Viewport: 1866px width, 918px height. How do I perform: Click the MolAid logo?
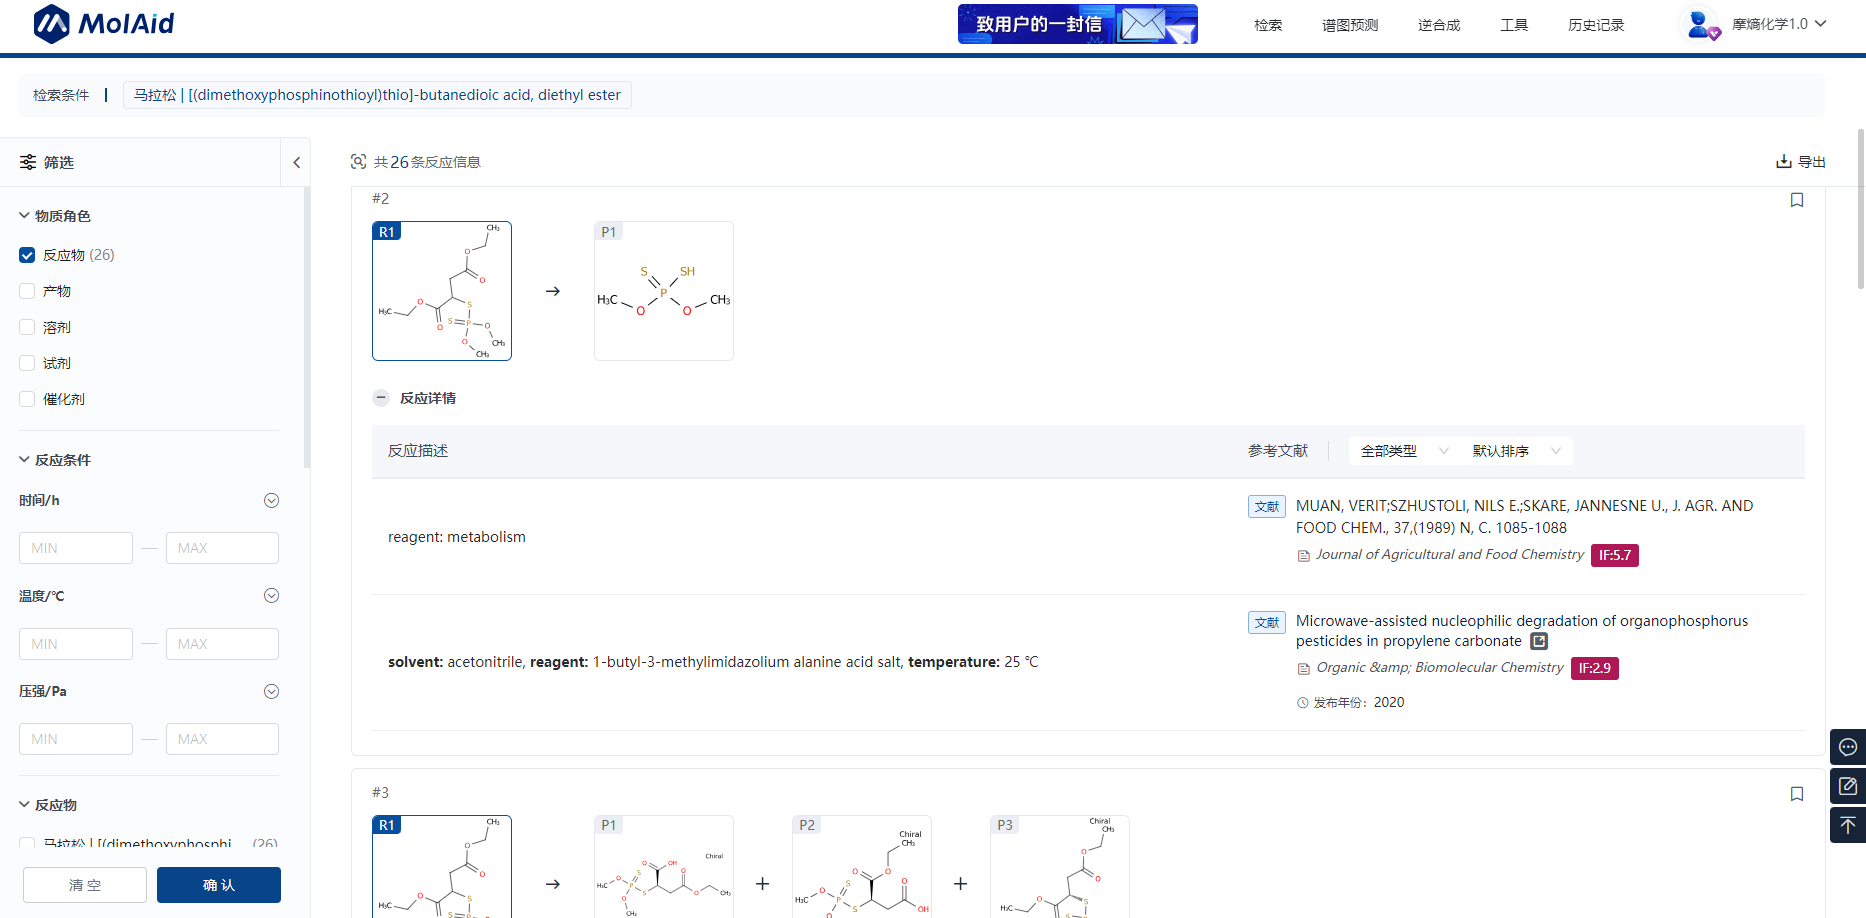click(x=104, y=24)
